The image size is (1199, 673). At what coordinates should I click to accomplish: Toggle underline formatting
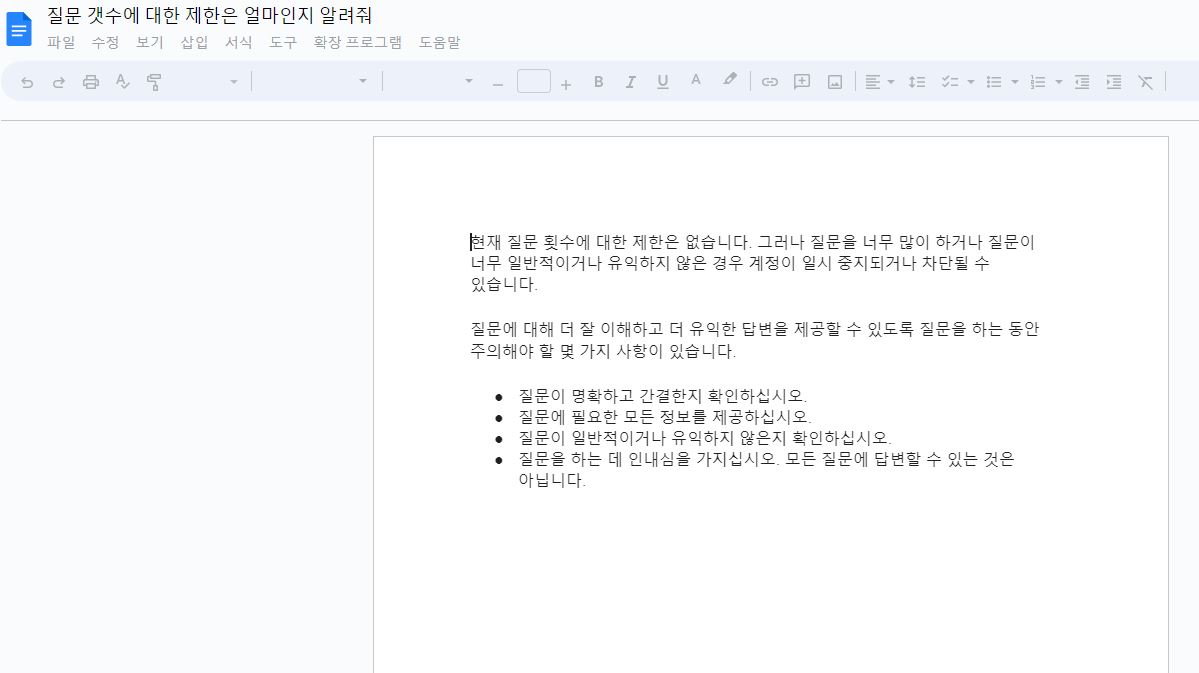point(662,81)
